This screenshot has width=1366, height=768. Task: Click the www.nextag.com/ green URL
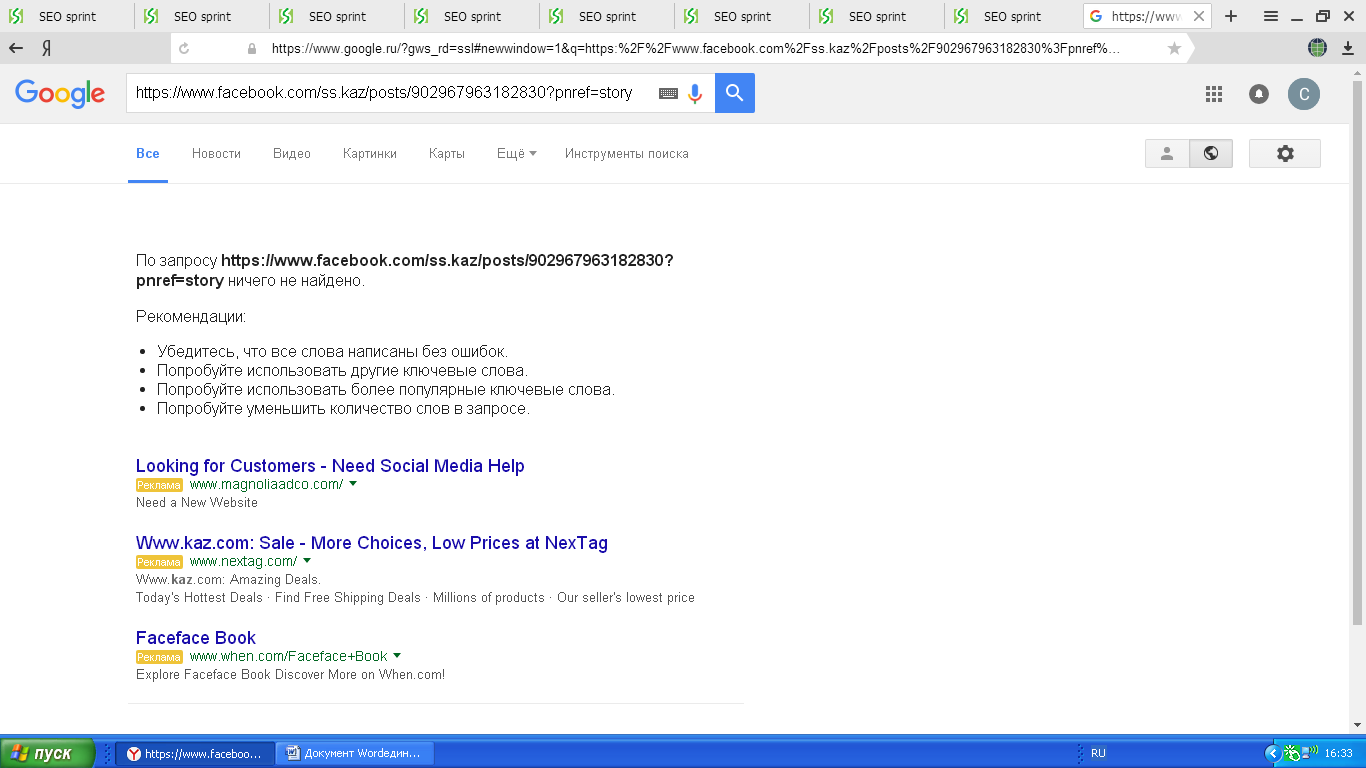[x=243, y=561]
